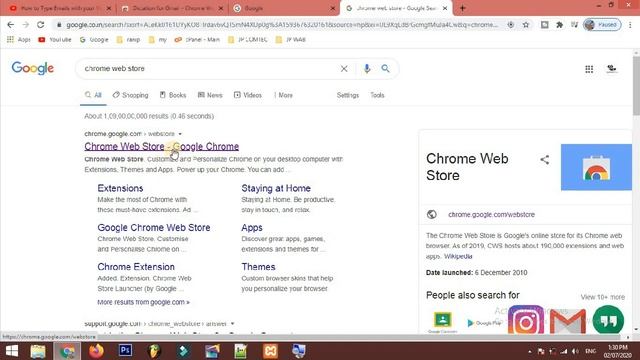Open the Google bookmark

[94, 40]
